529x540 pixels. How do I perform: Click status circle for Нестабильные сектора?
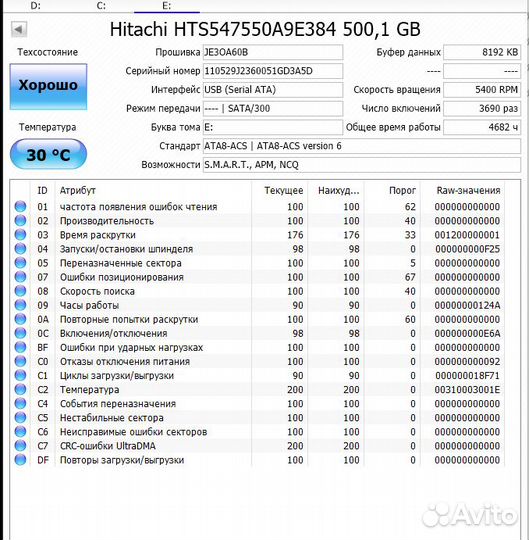coord(21,418)
